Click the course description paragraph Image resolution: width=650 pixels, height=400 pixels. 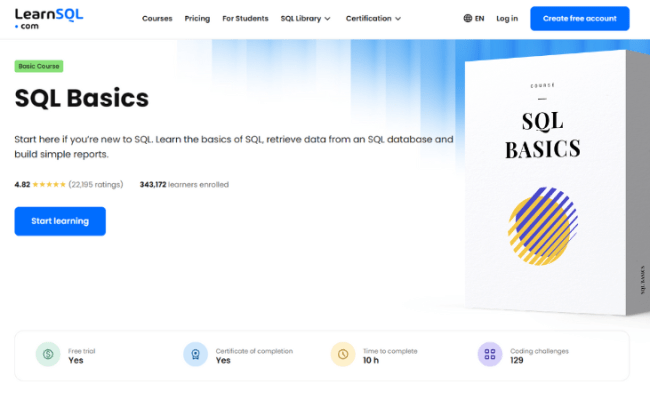(x=234, y=147)
